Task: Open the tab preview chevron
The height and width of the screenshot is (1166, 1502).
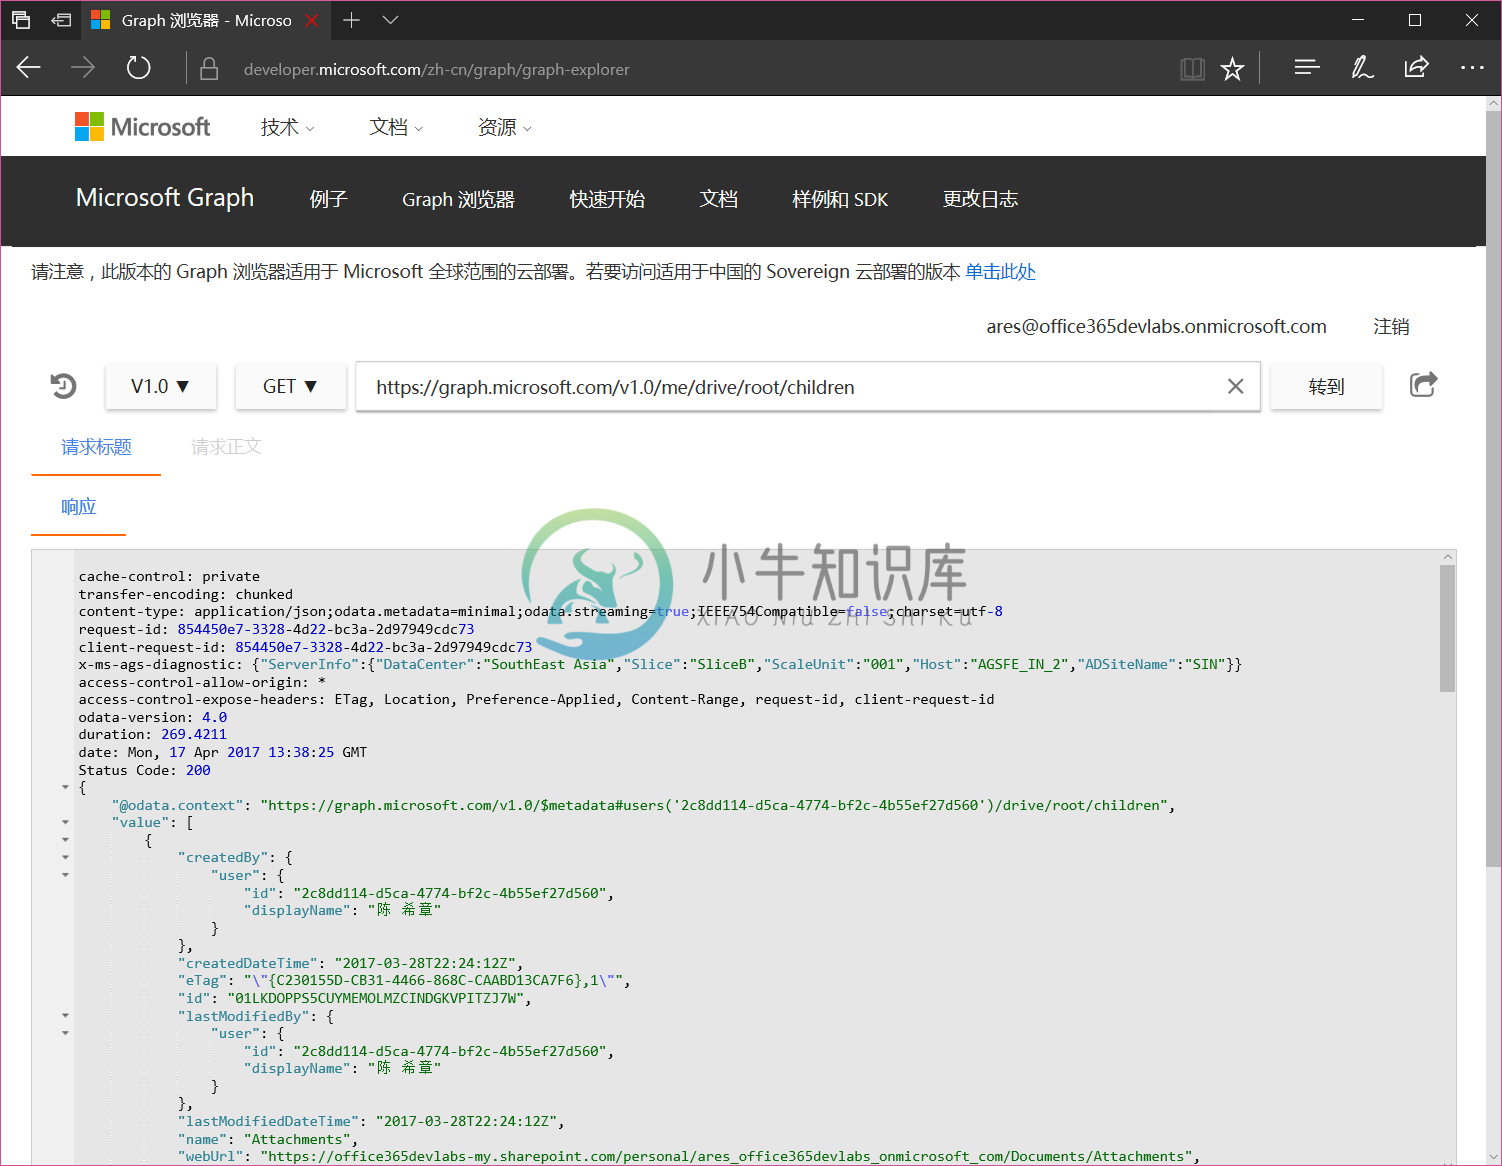Action: pos(391,20)
